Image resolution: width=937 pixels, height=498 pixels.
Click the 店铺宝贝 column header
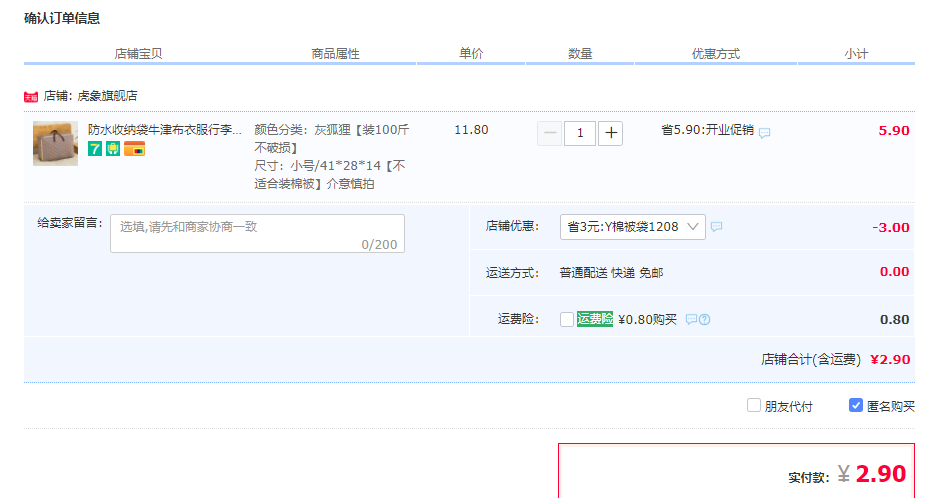pos(138,54)
